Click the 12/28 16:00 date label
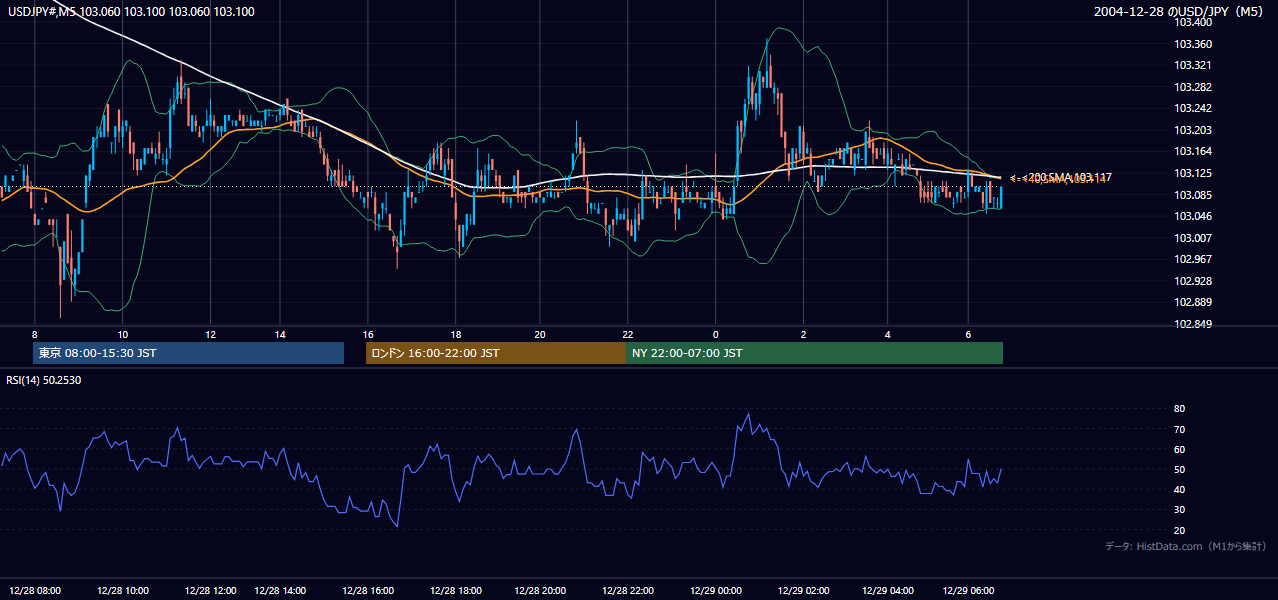Screen dimensions: 1278x600 [x=368, y=590]
